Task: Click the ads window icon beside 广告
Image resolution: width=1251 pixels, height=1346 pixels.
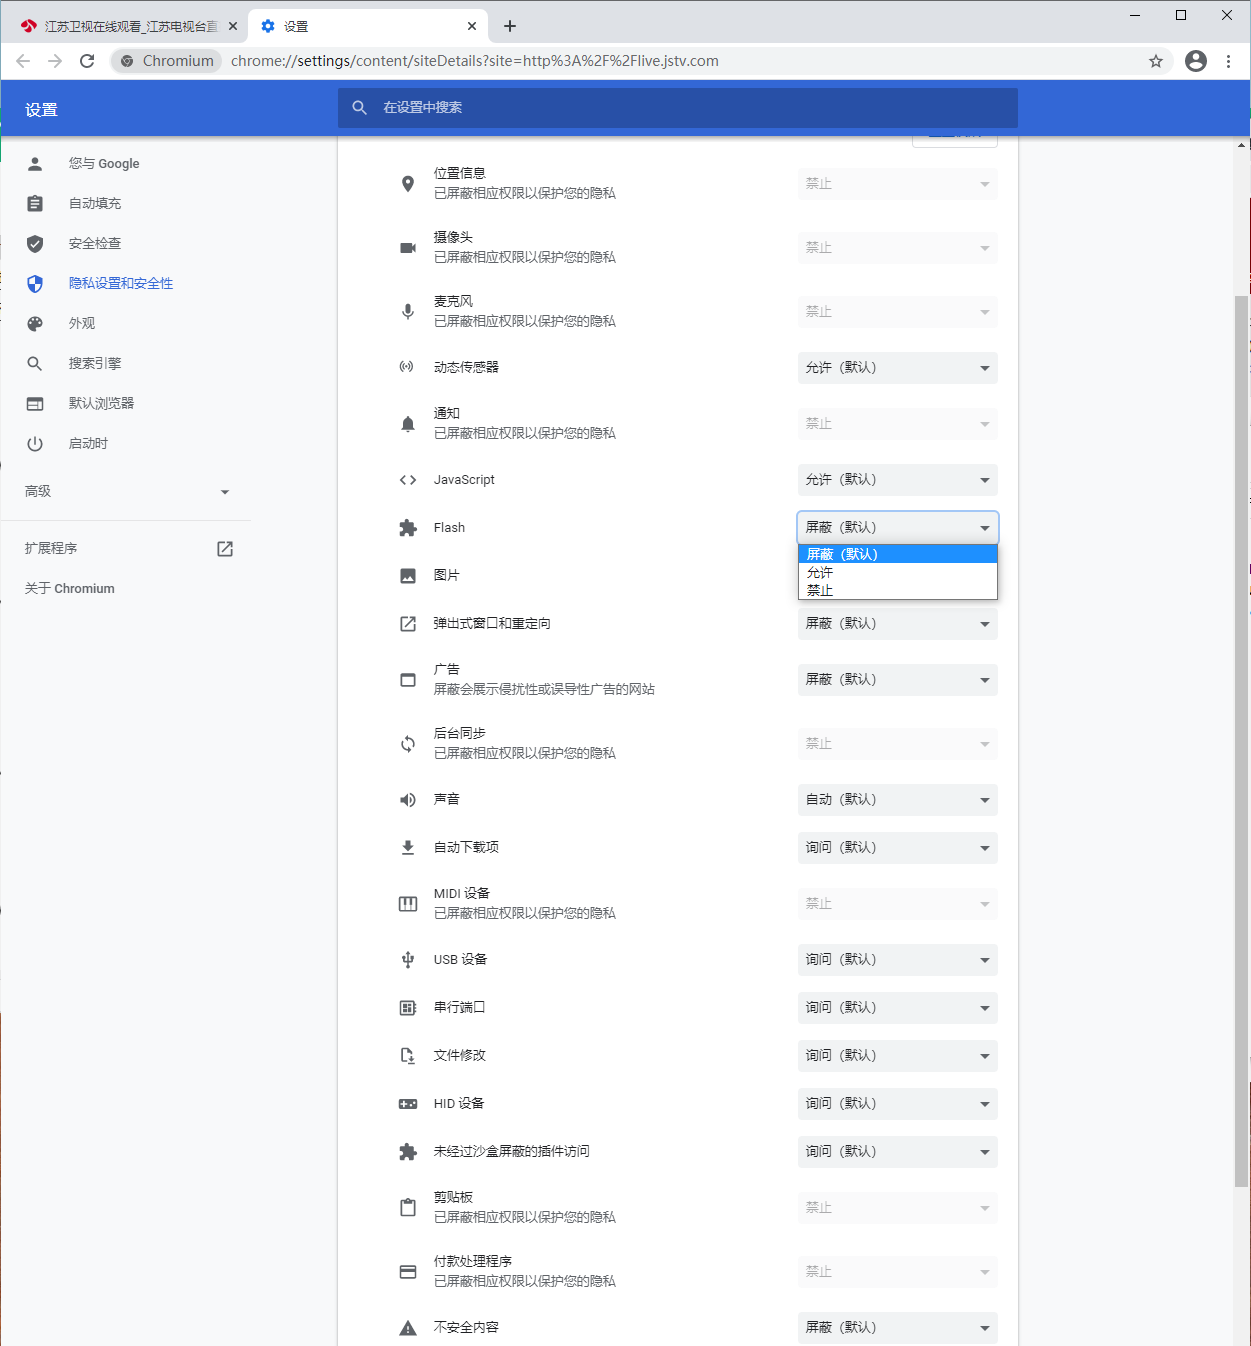Action: pyautogui.click(x=408, y=680)
